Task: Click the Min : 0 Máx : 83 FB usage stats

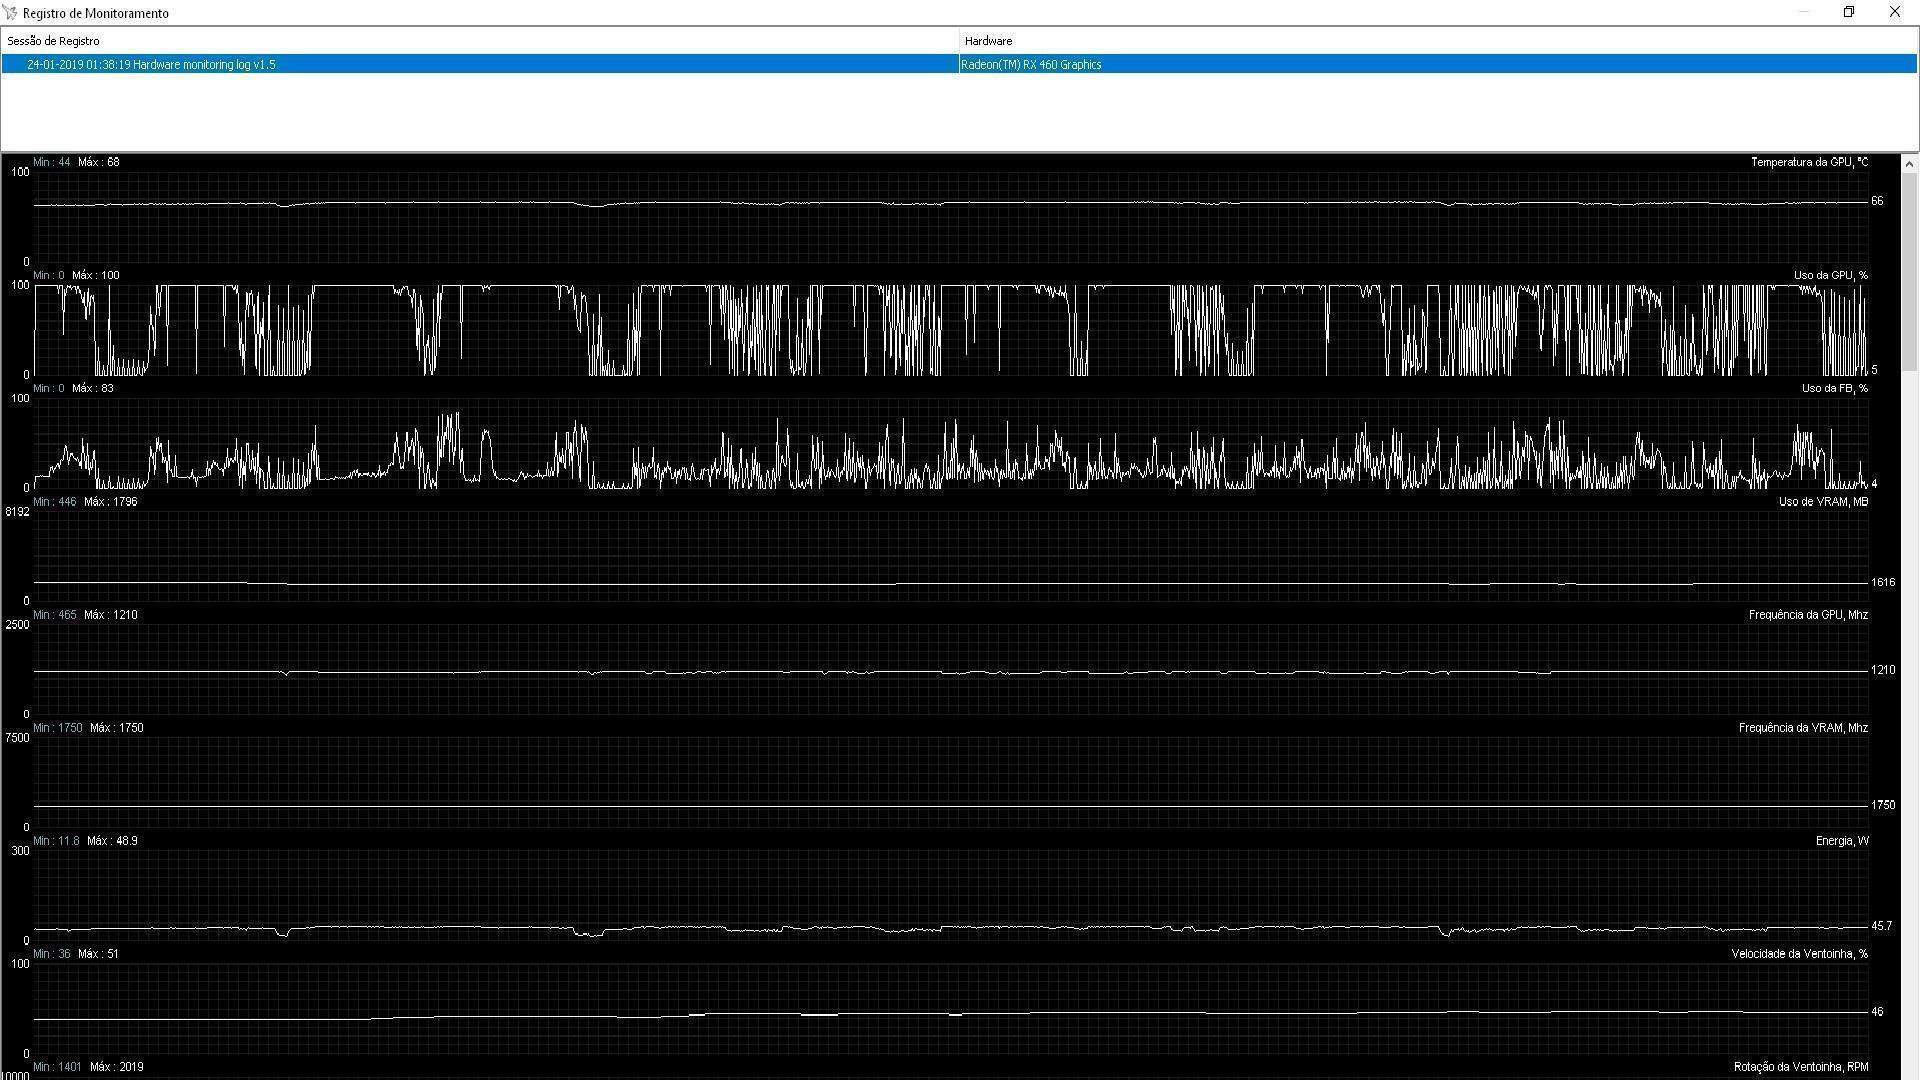Action: [73, 388]
